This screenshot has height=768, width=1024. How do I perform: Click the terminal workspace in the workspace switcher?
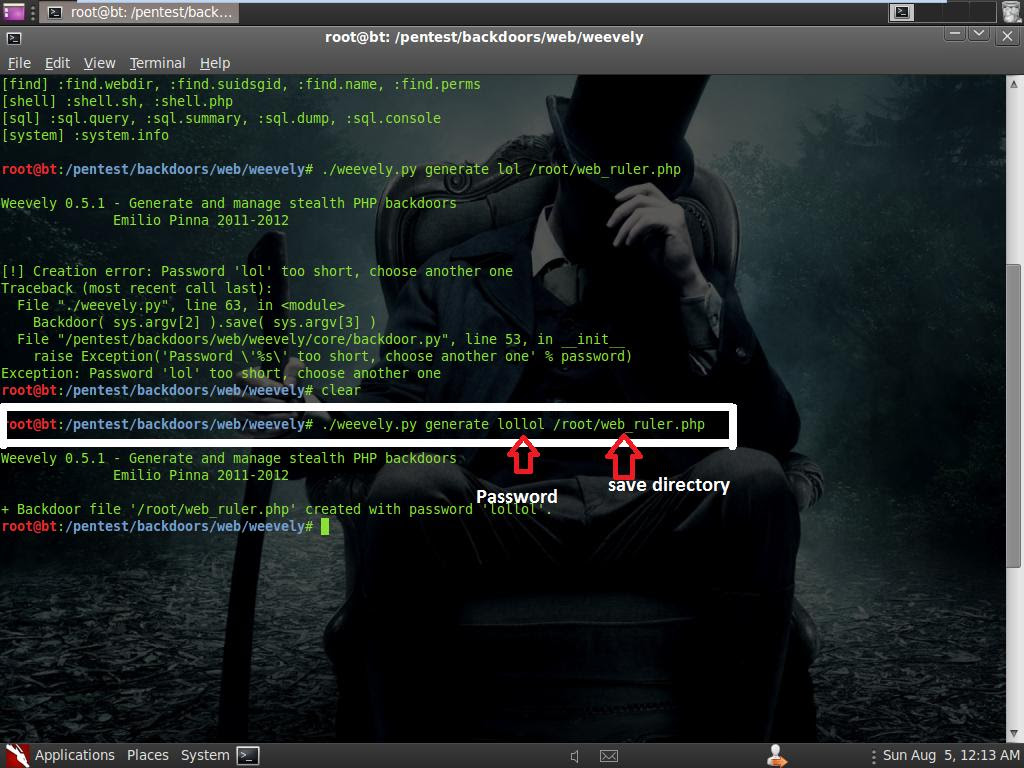coord(902,12)
